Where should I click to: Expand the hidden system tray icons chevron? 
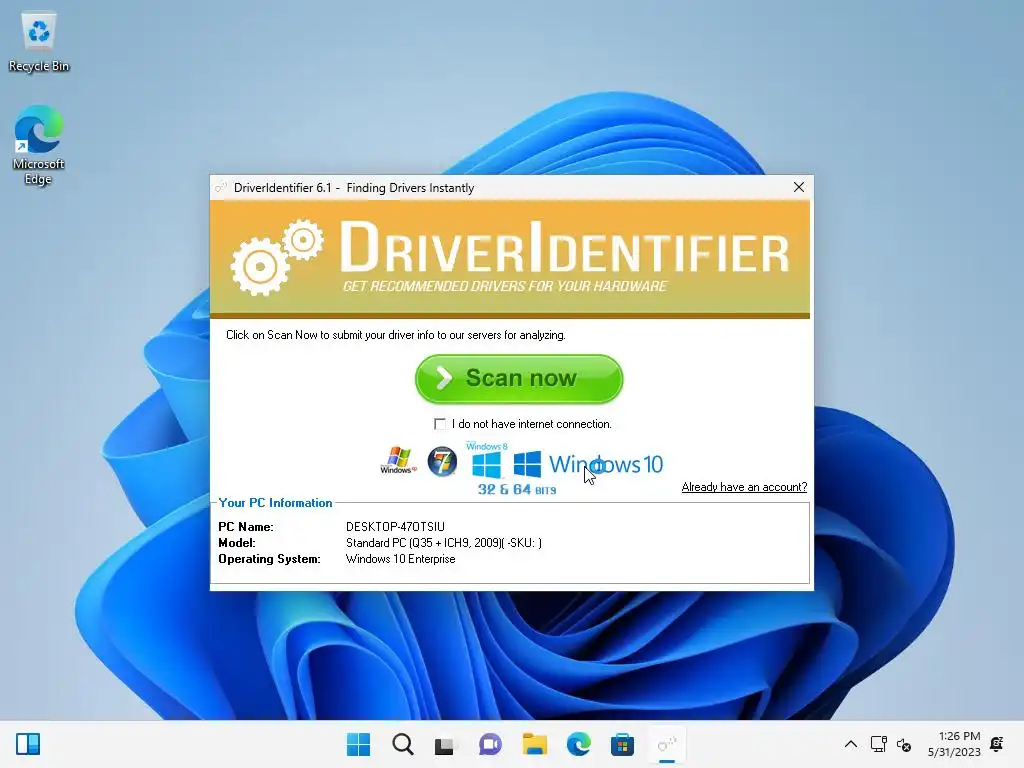coord(851,744)
